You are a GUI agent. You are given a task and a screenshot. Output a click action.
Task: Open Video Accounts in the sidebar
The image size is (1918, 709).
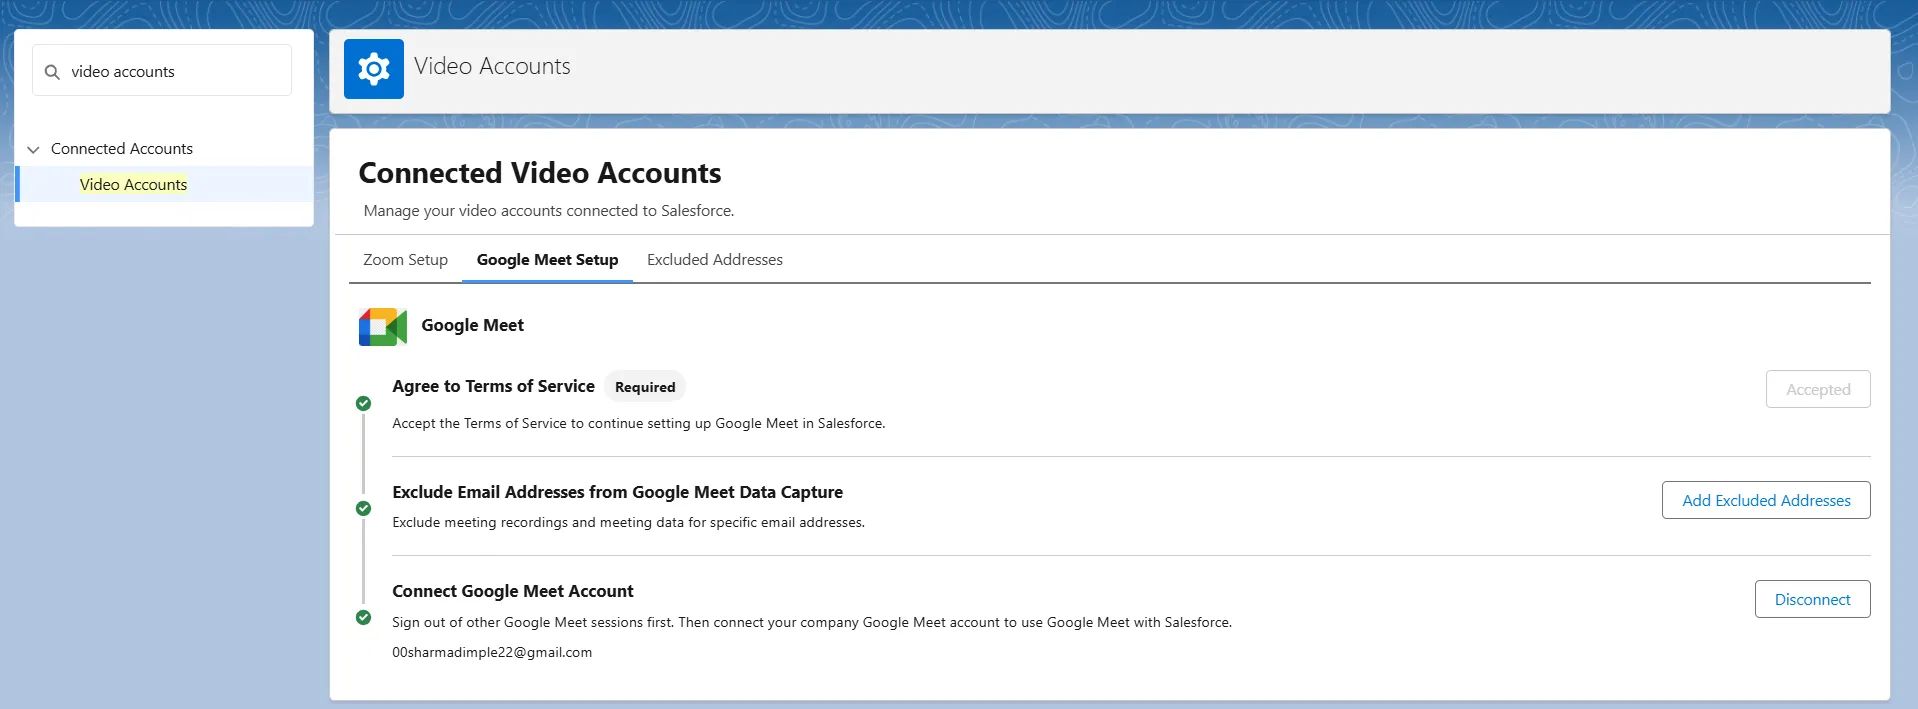coord(133,185)
